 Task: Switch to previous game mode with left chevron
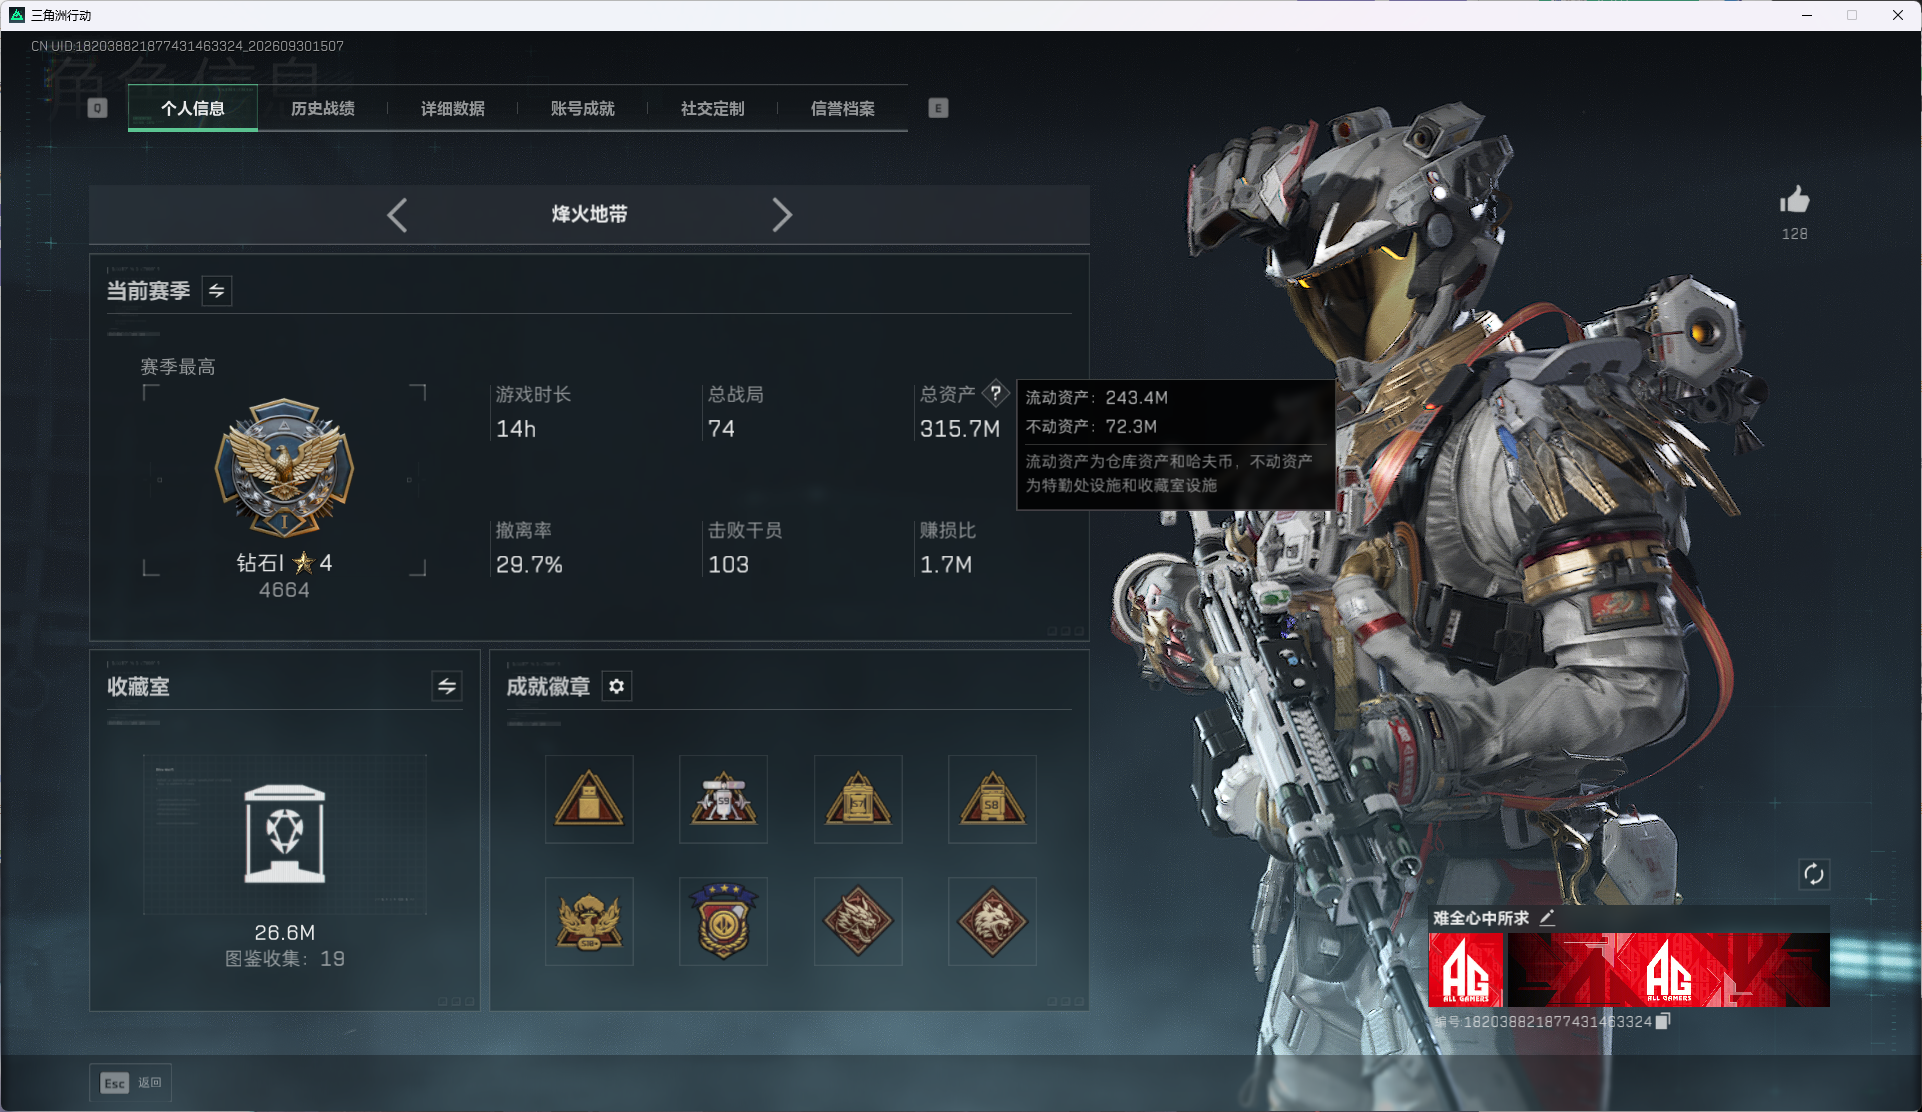[x=397, y=215]
